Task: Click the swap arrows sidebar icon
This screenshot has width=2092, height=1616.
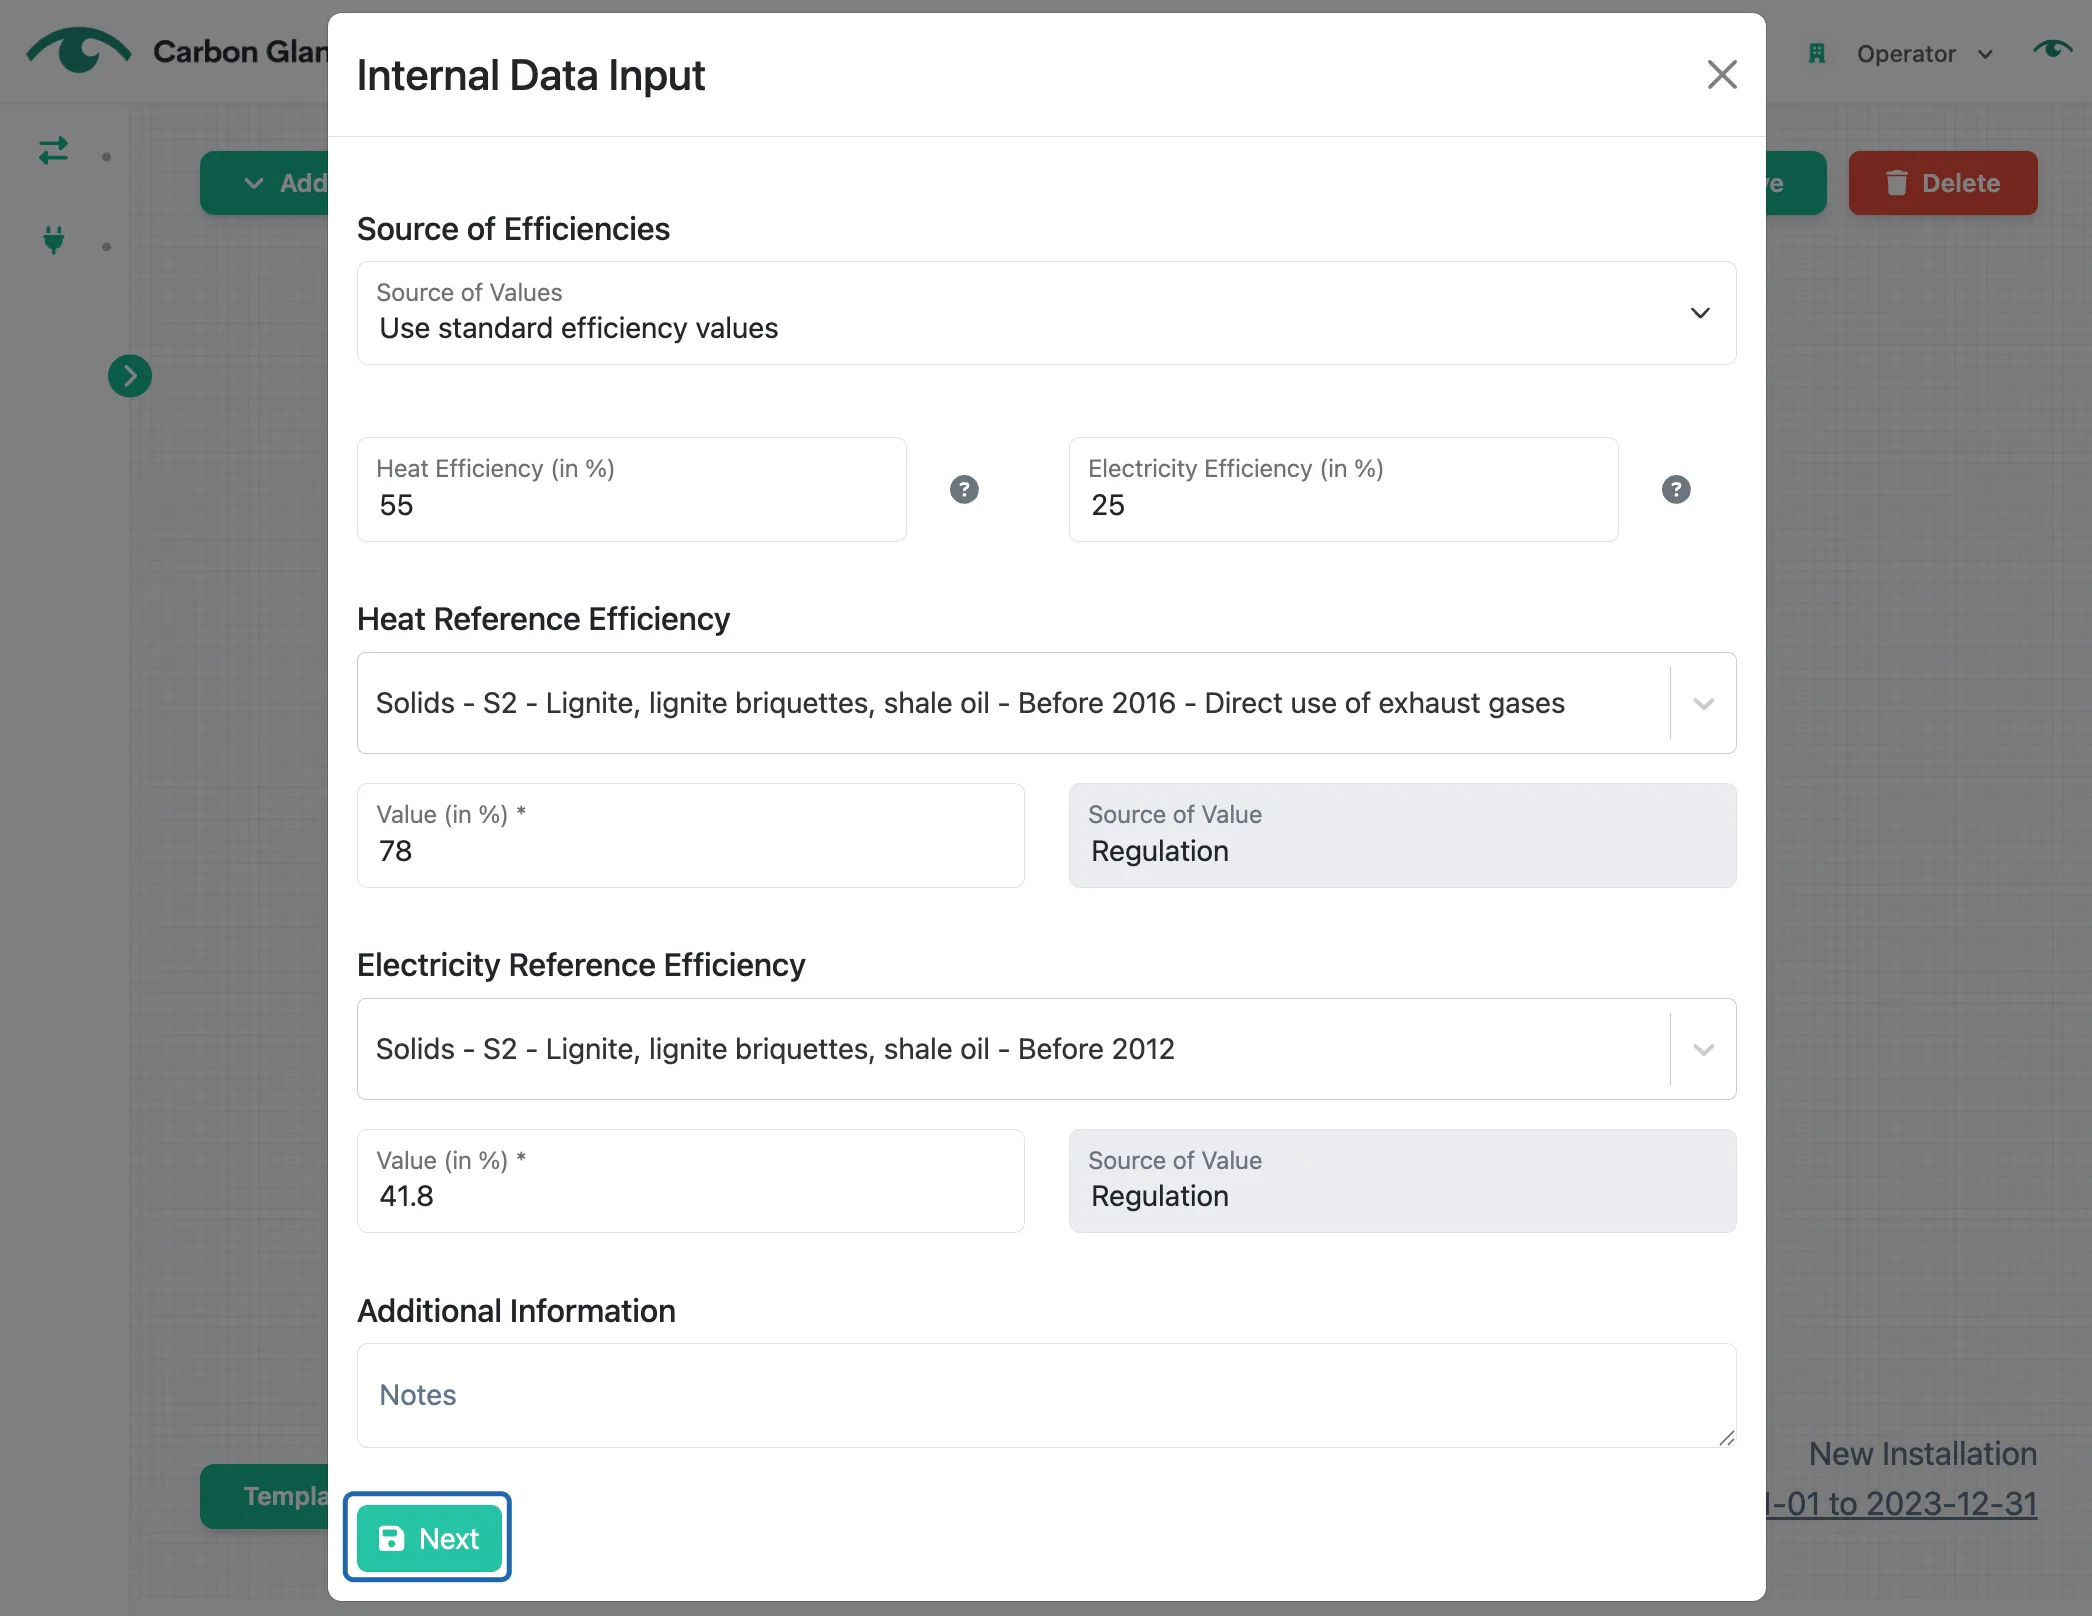Action: 53,151
